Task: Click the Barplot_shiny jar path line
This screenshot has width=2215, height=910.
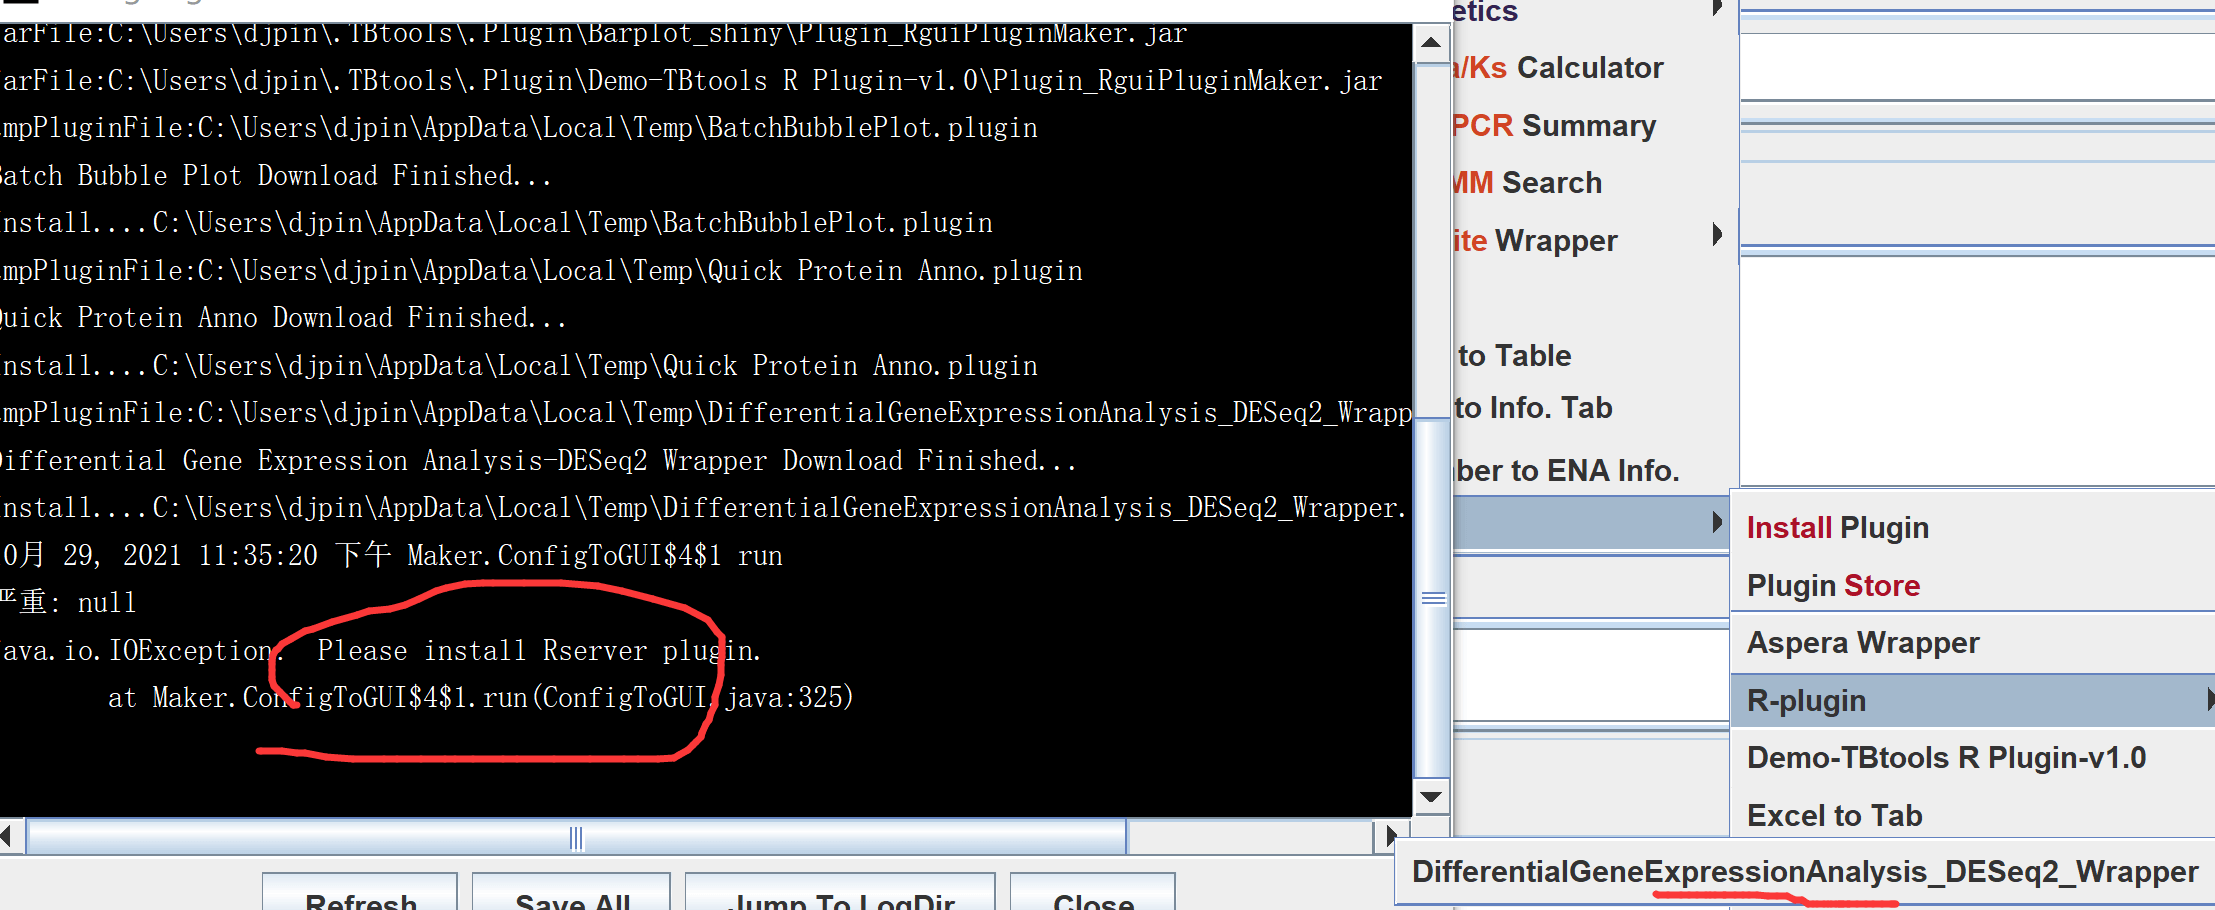Action: point(594,34)
